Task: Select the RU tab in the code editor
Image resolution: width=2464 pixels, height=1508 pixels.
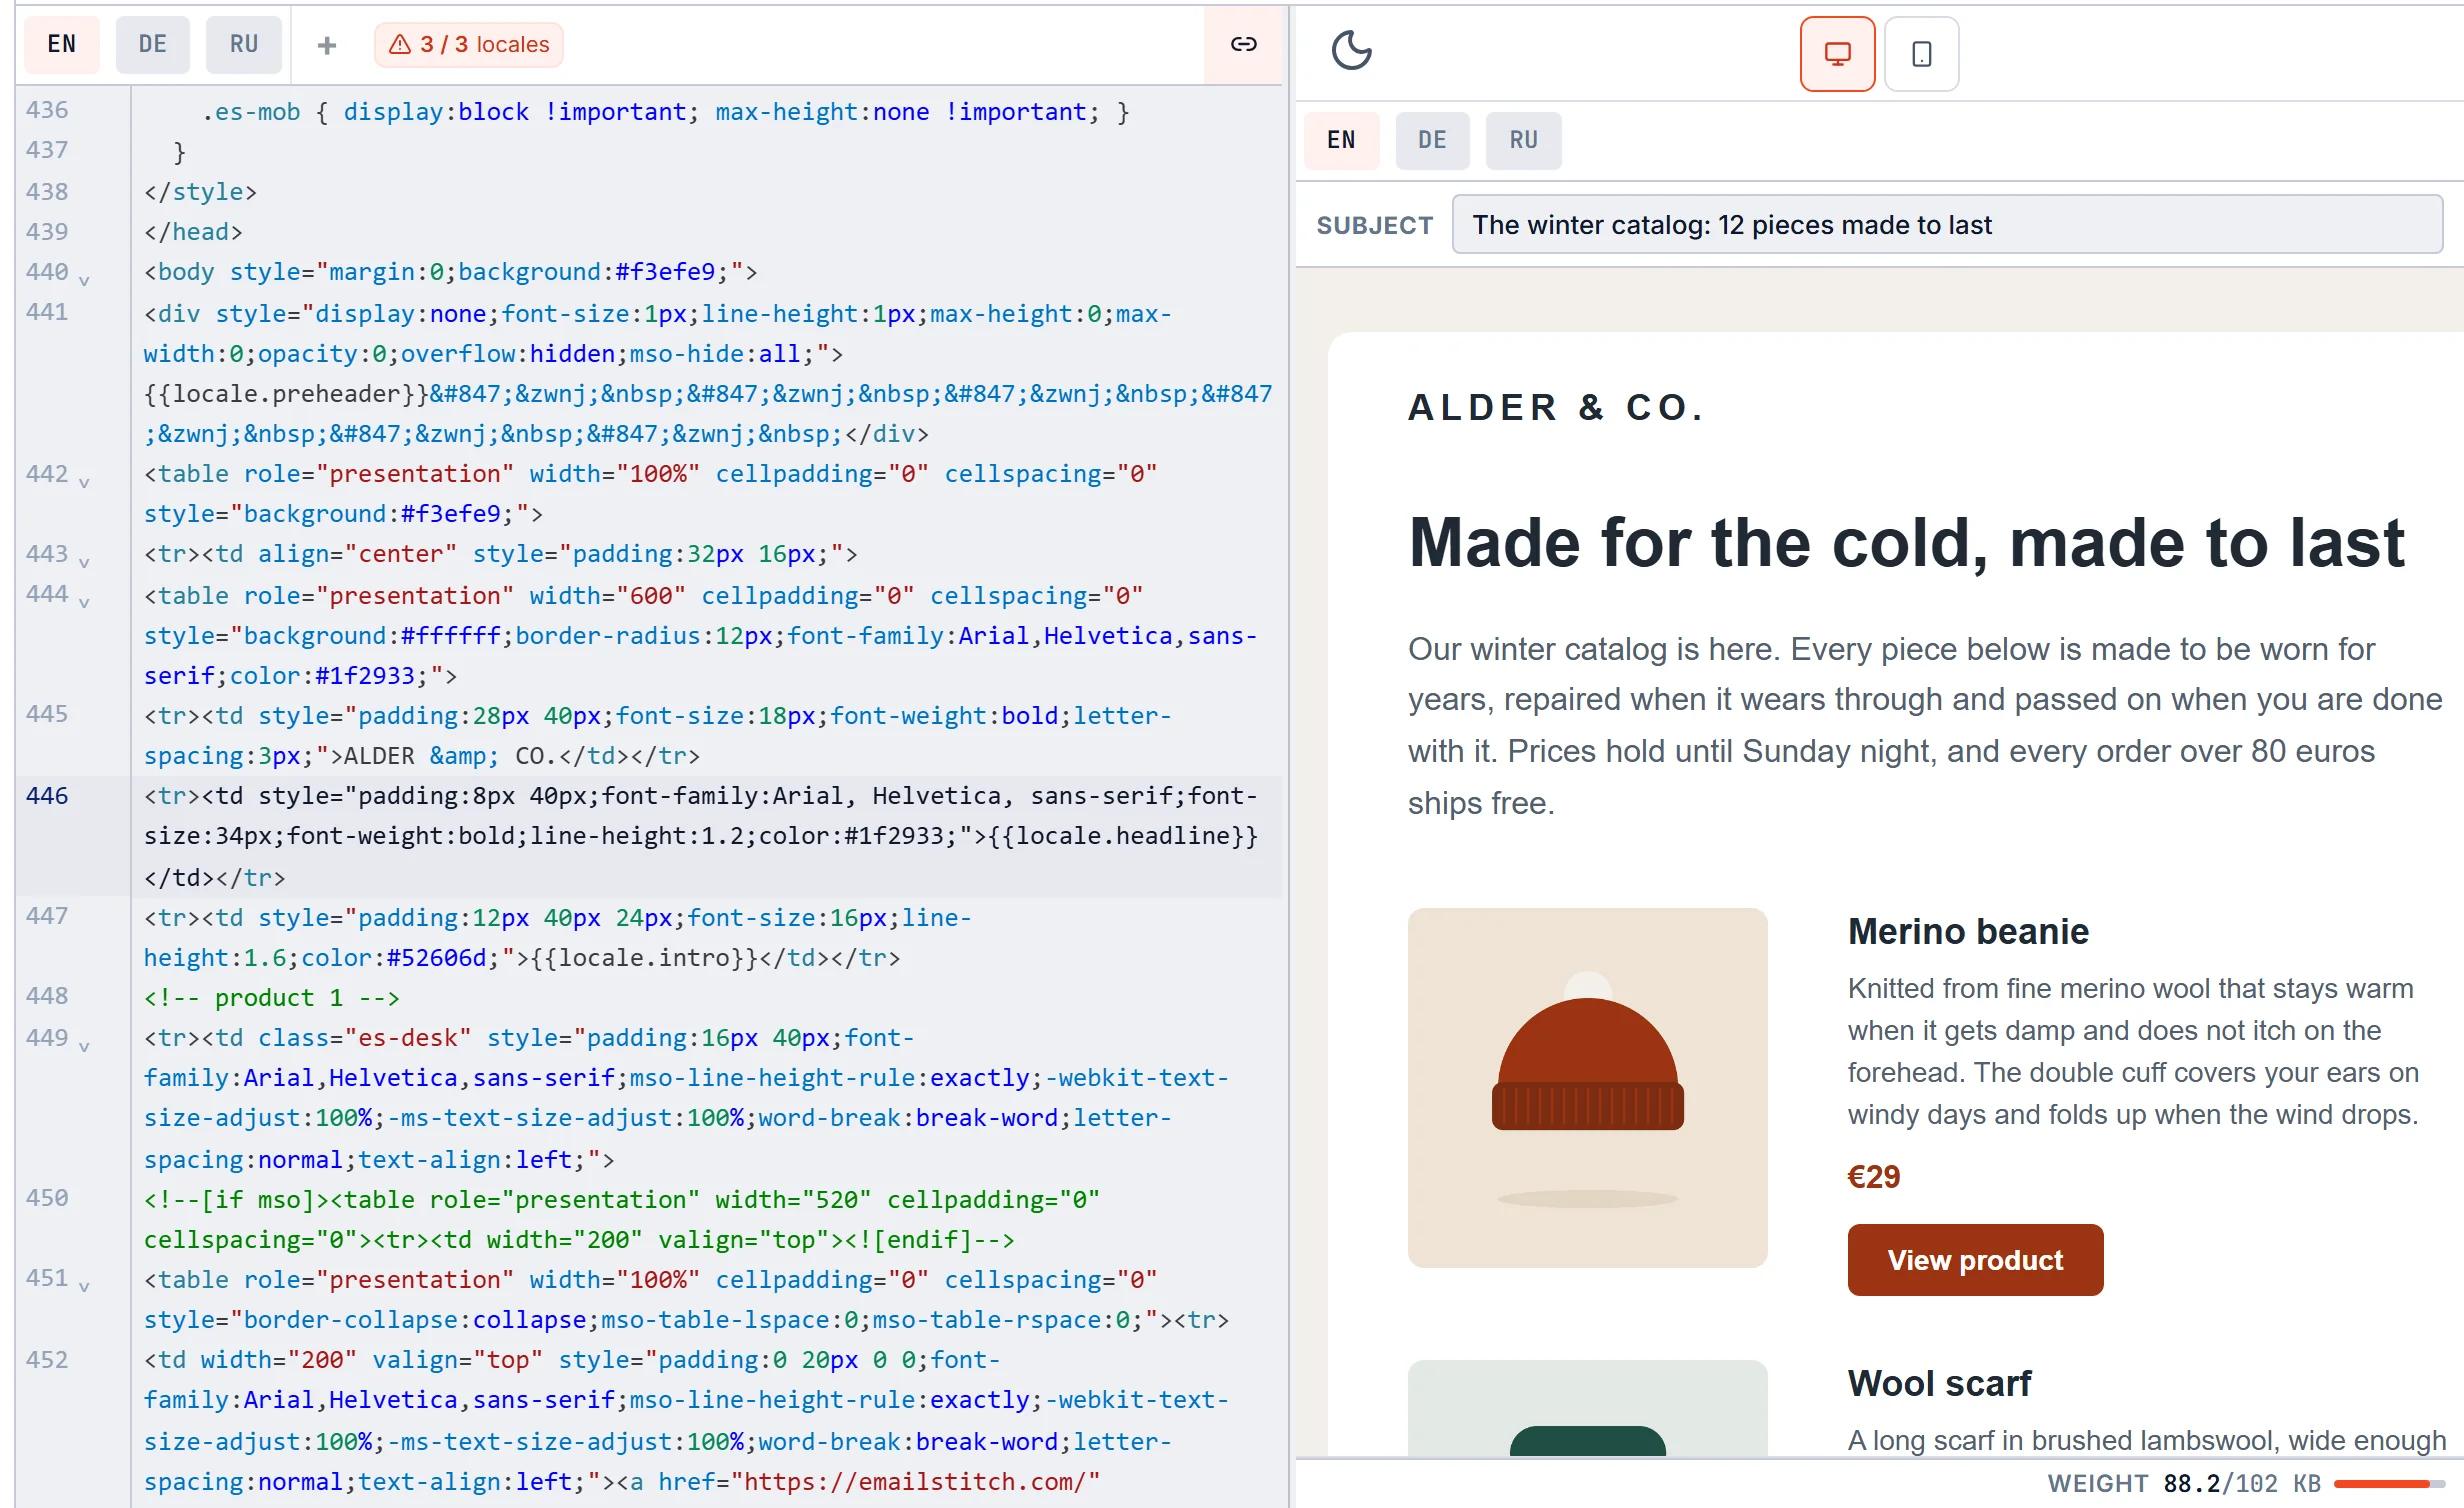Action: (244, 45)
